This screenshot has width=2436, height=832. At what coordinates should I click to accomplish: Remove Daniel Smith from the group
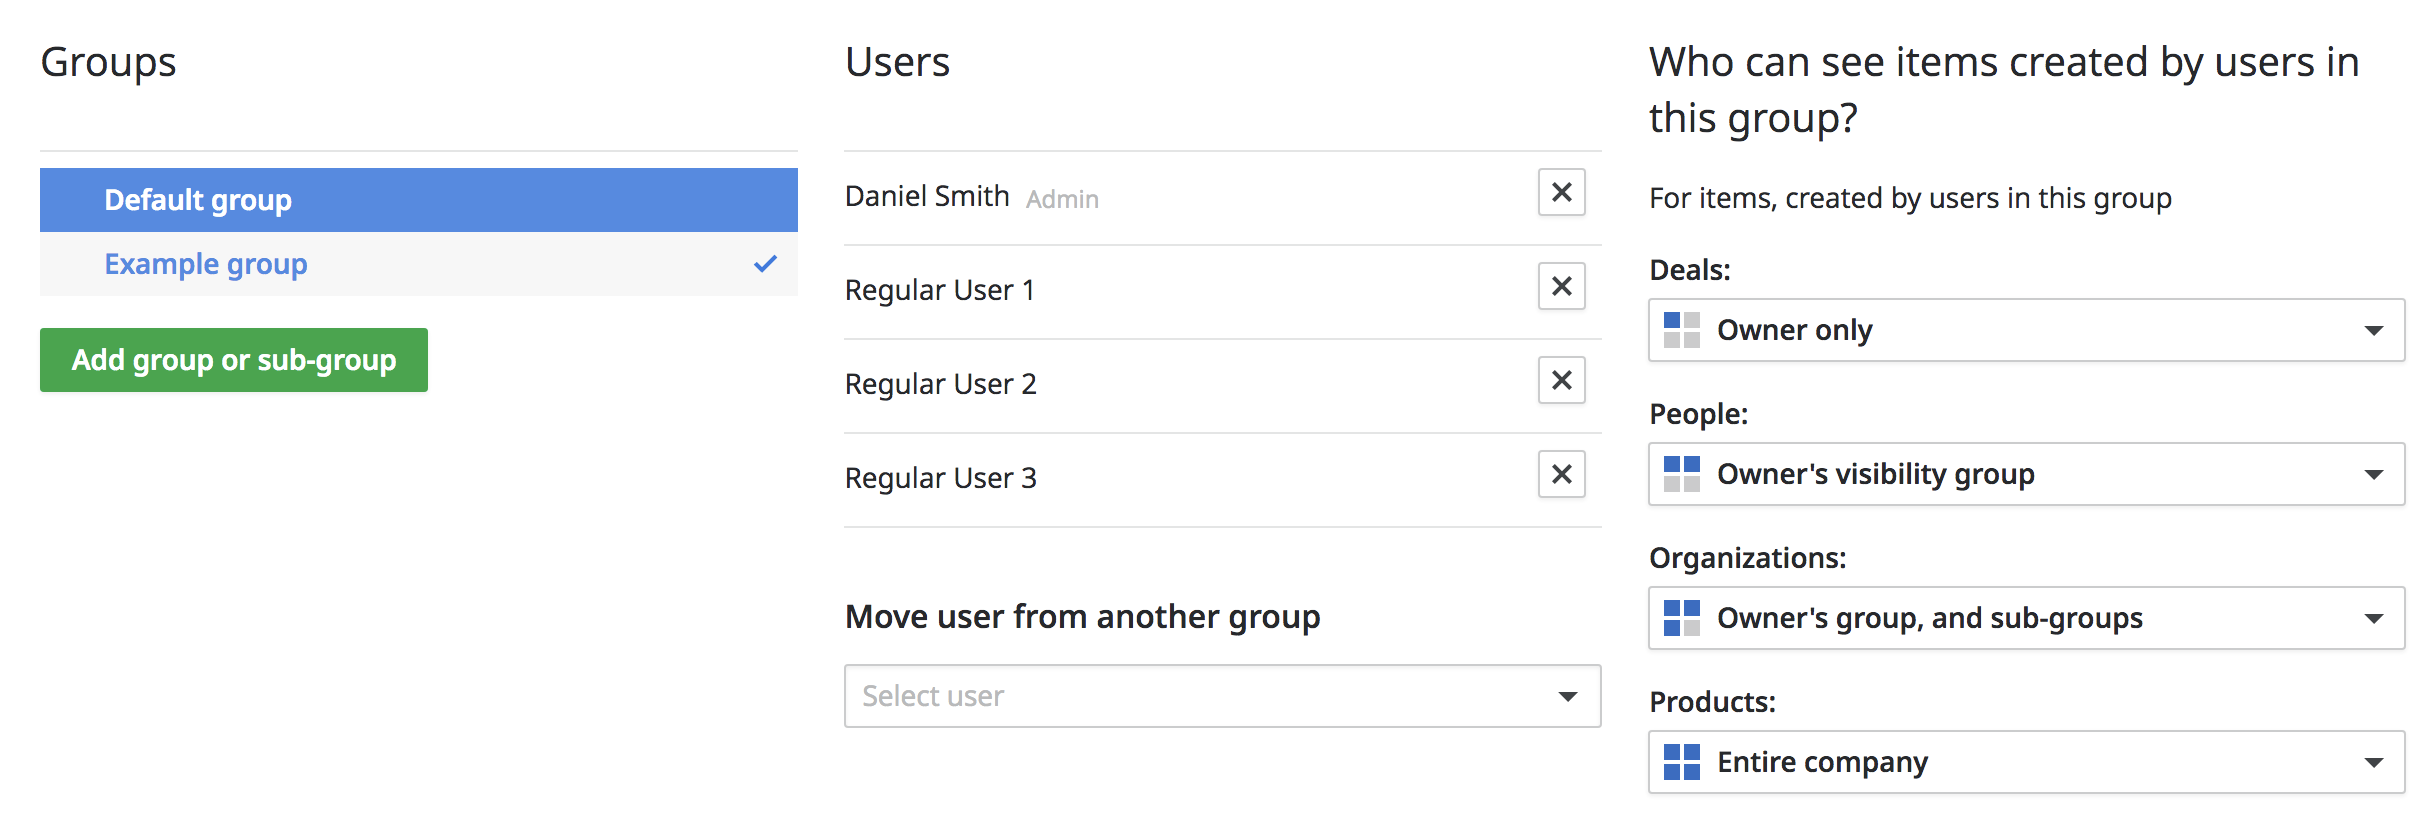(x=1561, y=192)
